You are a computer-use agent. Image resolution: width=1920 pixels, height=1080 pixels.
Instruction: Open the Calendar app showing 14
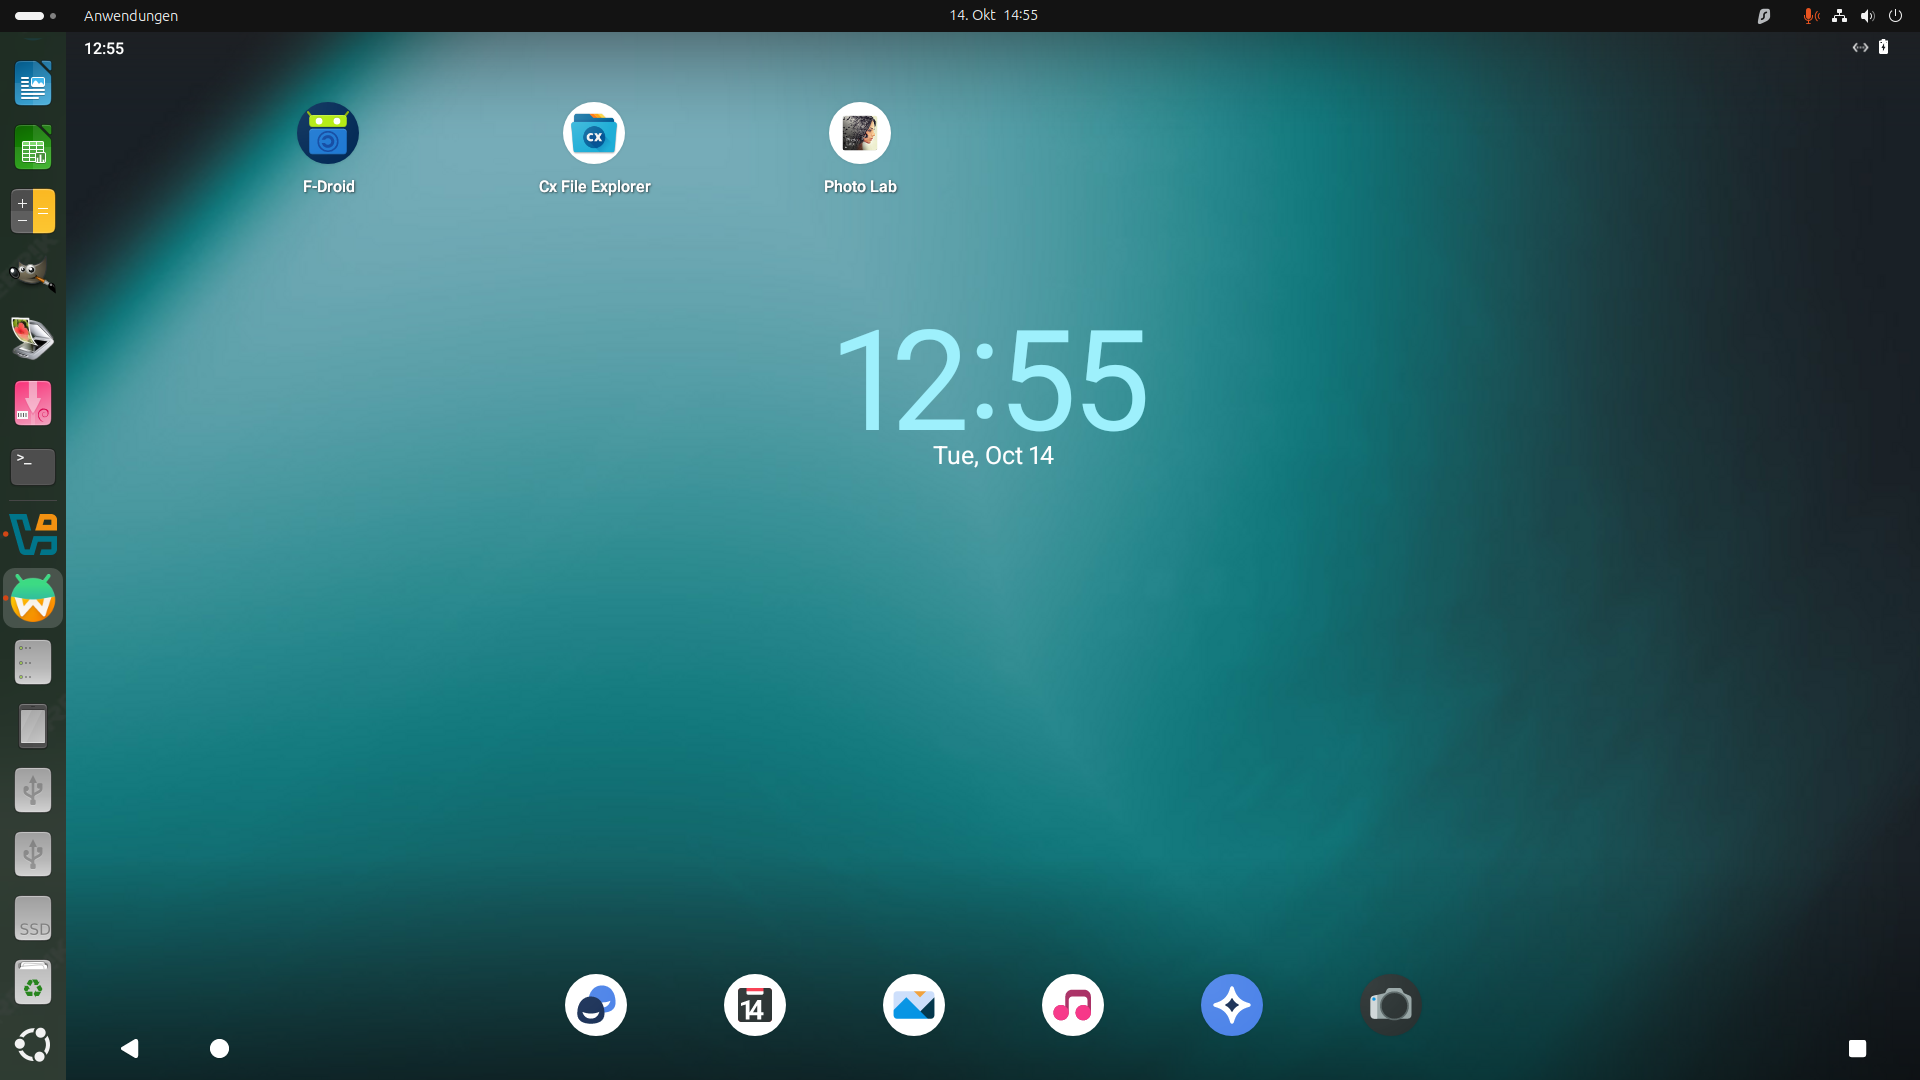coord(755,1005)
